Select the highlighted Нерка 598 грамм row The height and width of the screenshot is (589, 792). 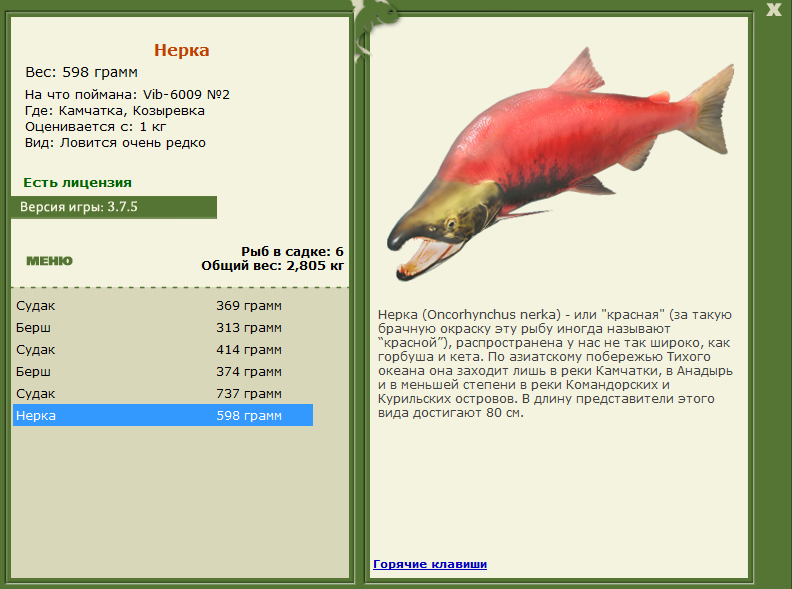[163, 415]
